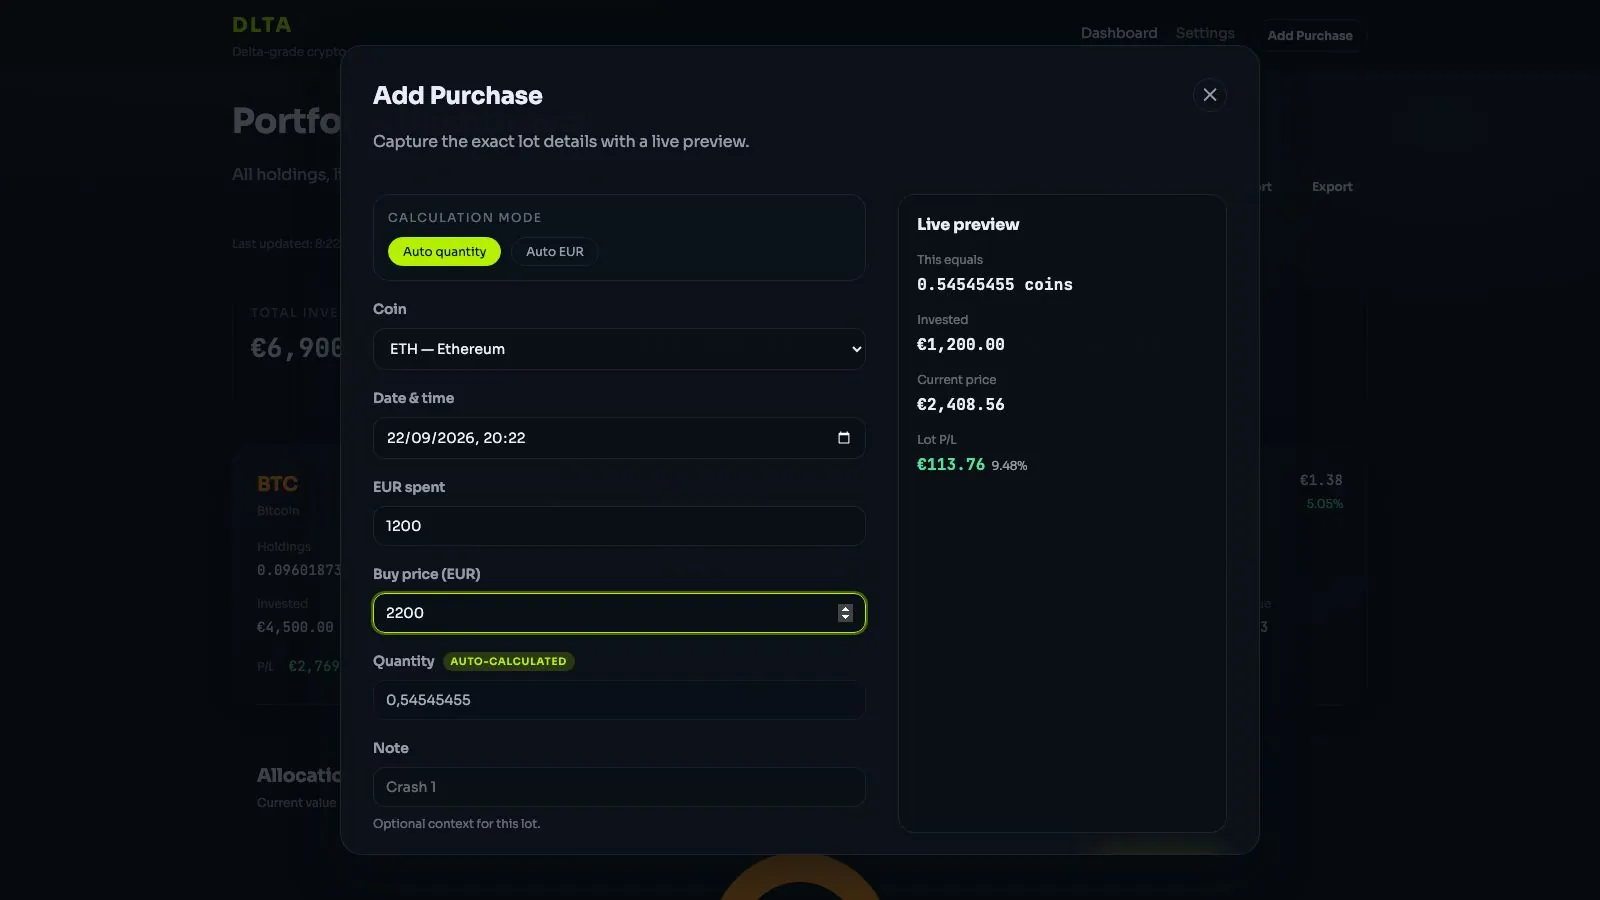Viewport: 1600px width, 900px height.
Task: Click the 9.48% percentage in preview
Action: click(1009, 466)
